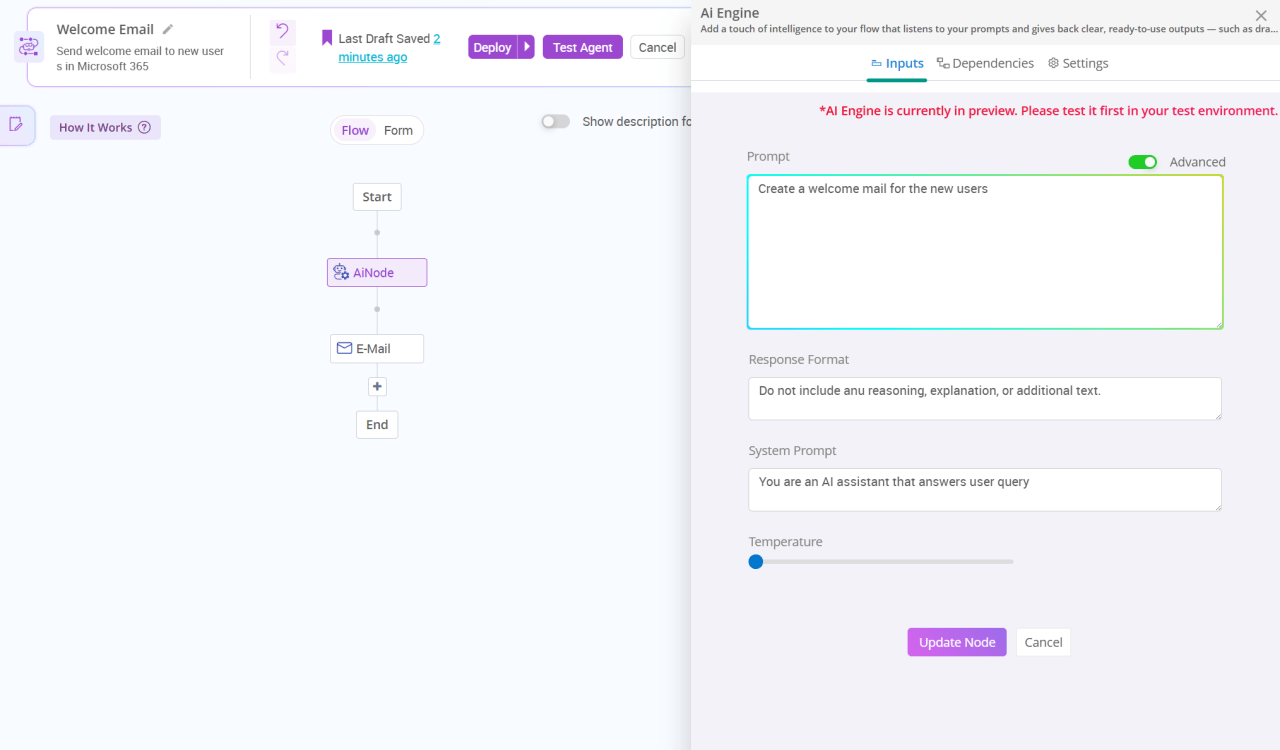Open the Deploy dropdown arrow

(x=526, y=46)
